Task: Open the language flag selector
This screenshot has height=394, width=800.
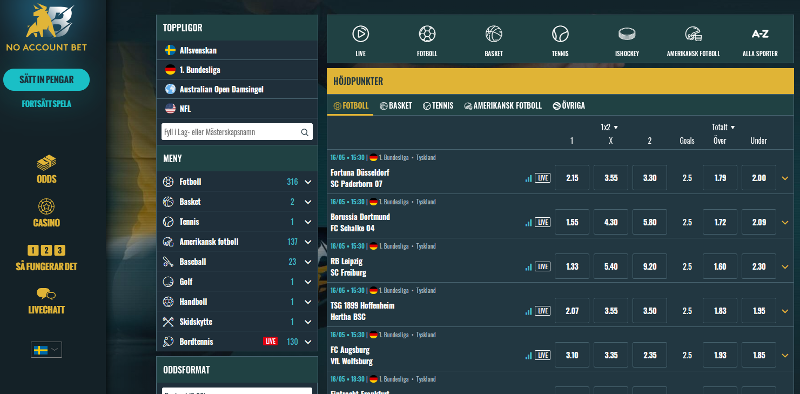Action: coord(46,350)
